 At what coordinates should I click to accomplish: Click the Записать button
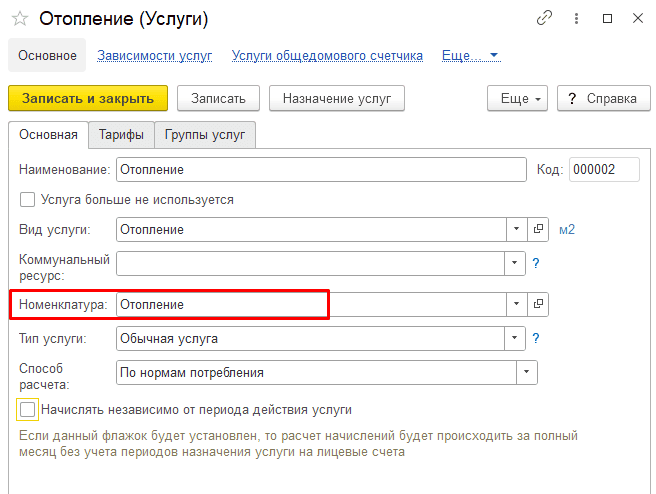point(218,98)
